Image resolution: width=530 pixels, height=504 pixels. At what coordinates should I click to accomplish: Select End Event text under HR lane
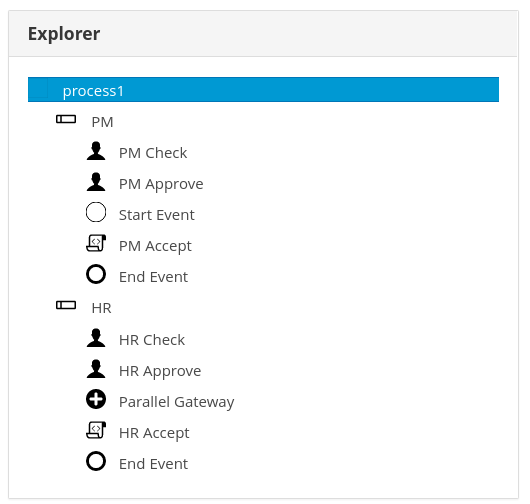point(153,464)
